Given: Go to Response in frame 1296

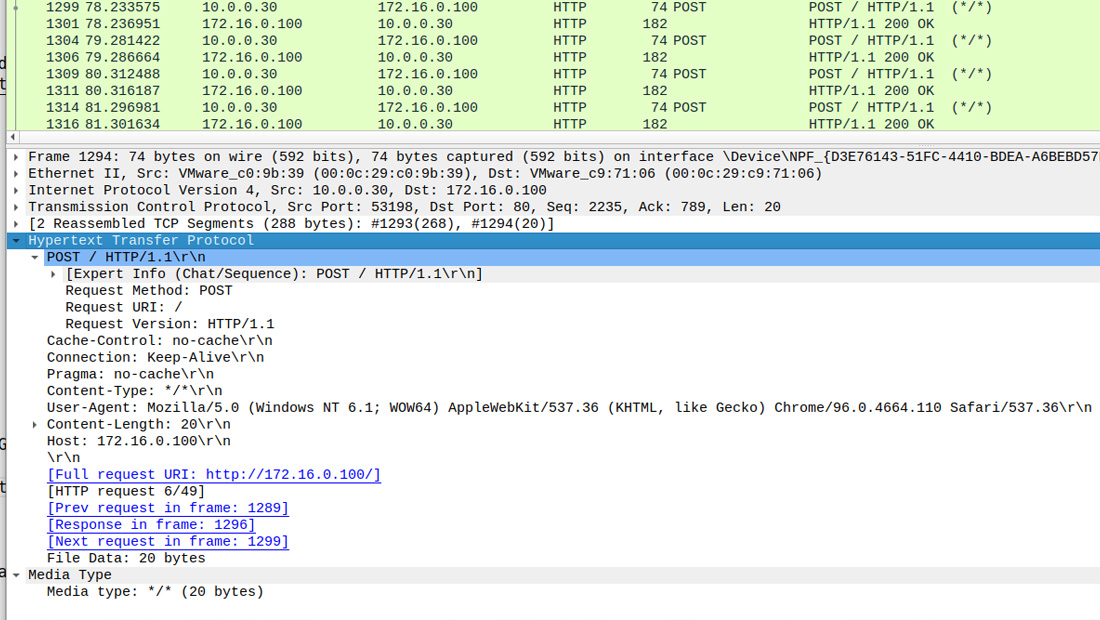Looking at the screenshot, I should (150, 525).
